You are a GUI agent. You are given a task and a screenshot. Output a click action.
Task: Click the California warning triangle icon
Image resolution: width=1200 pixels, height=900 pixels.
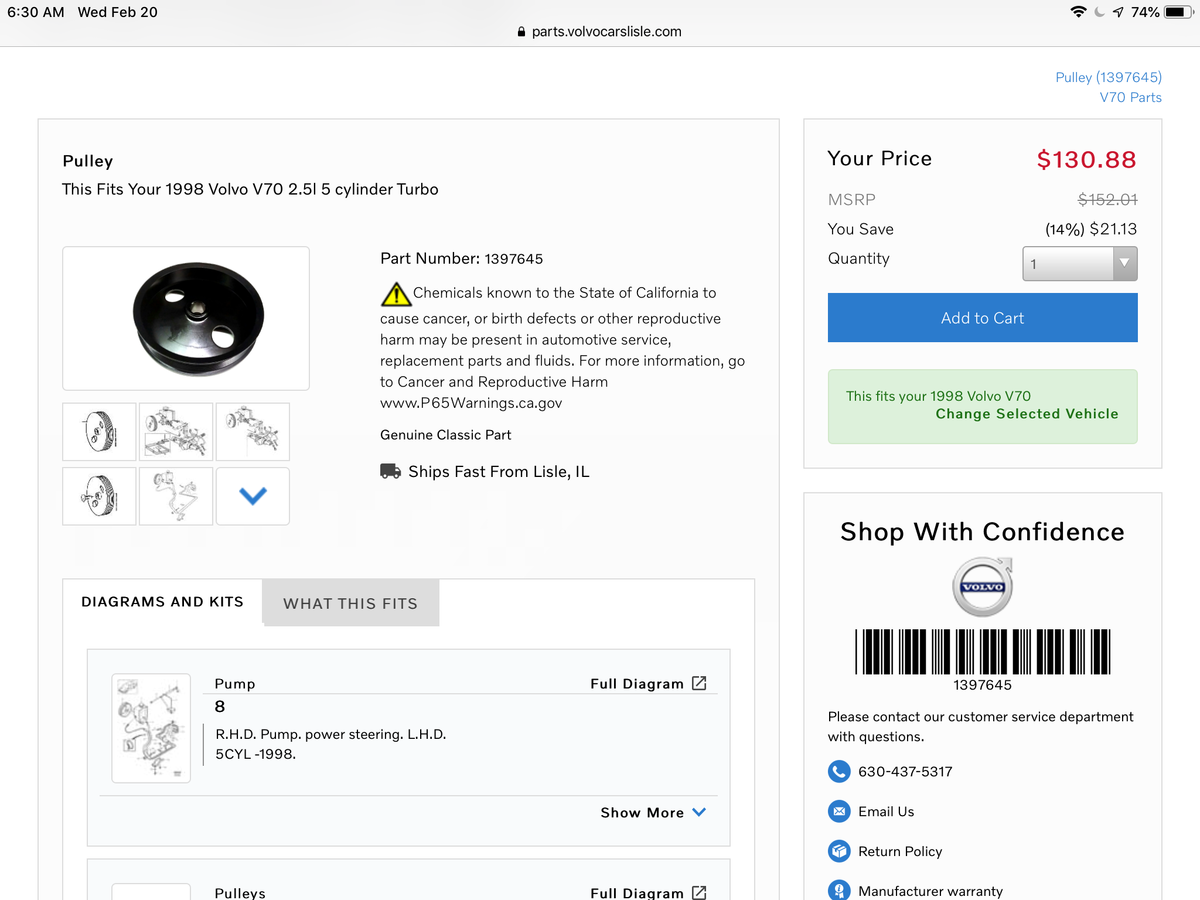(396, 294)
